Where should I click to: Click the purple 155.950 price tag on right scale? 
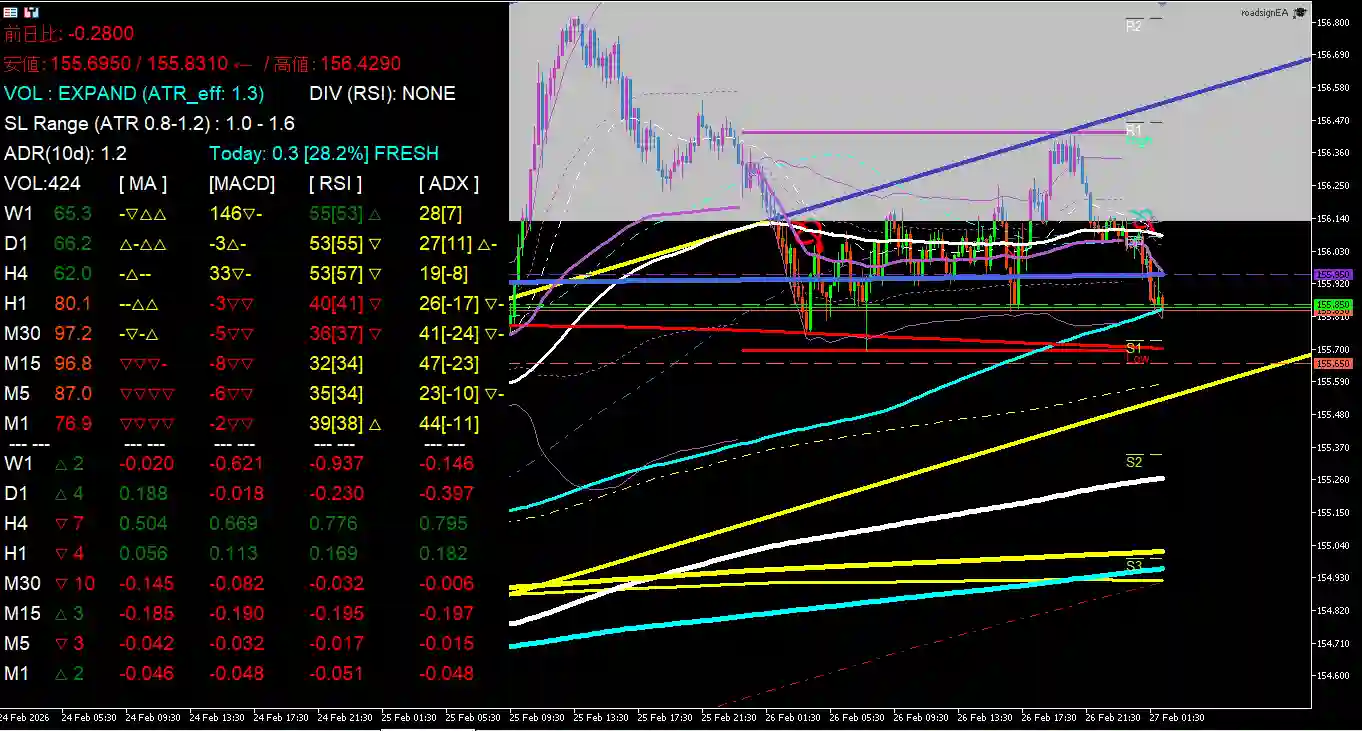1332,273
